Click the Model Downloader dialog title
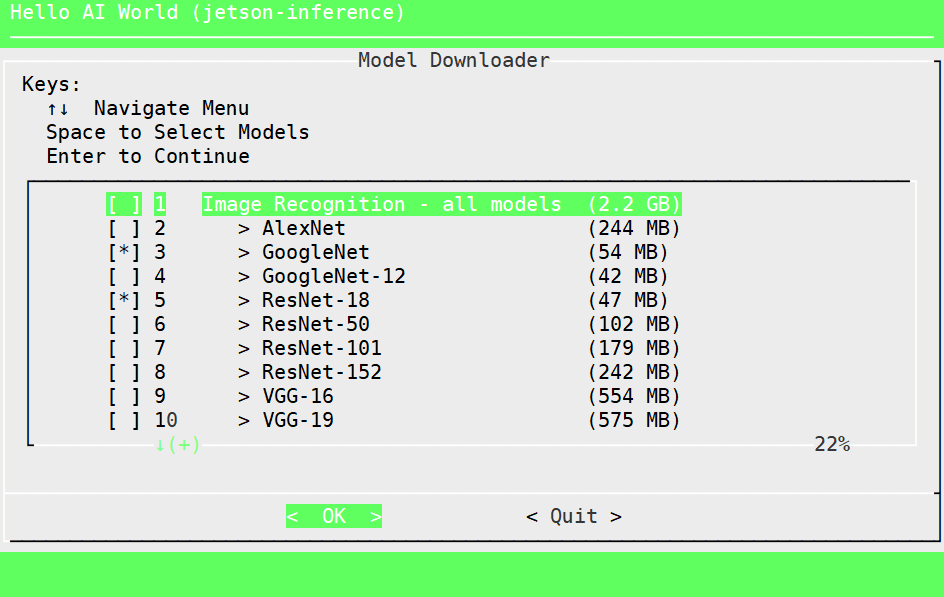The image size is (944, 597). (454, 60)
